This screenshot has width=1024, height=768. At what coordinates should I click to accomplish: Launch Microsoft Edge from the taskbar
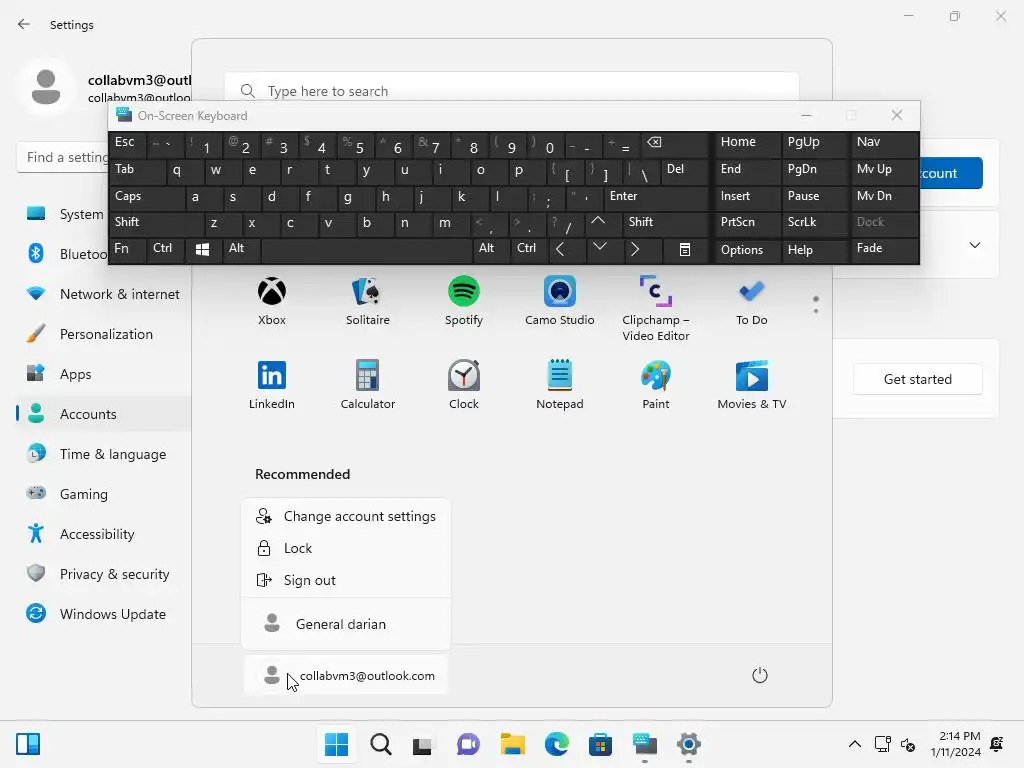(556, 744)
